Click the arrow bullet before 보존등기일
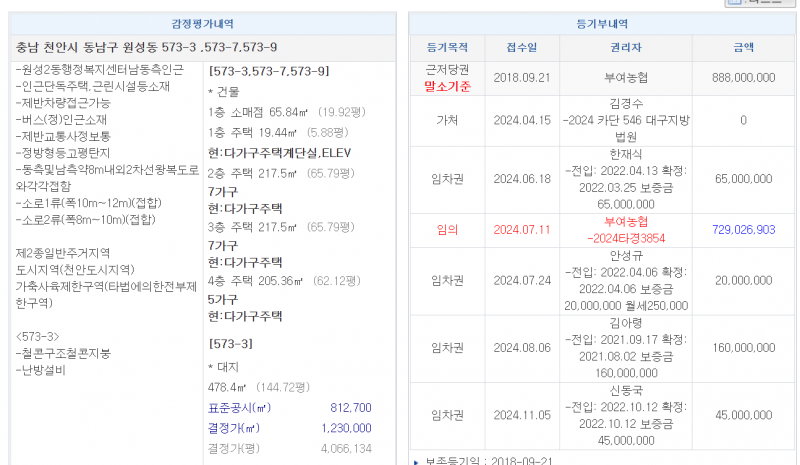The image size is (800, 465). click(x=417, y=461)
